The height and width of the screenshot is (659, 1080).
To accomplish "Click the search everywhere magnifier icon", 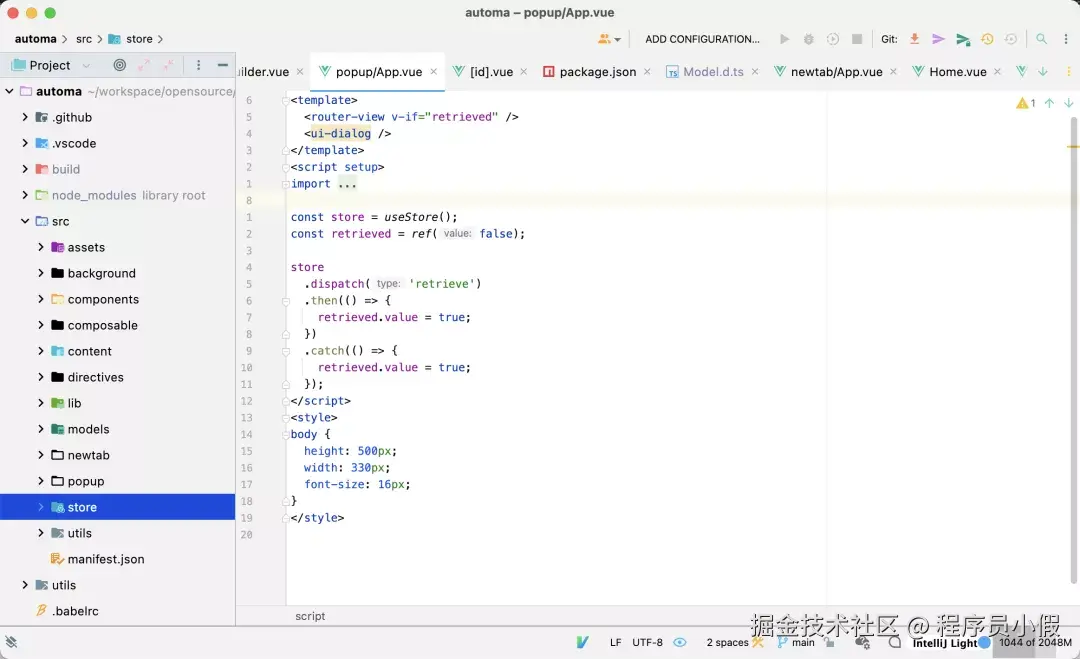I will pyautogui.click(x=1041, y=39).
